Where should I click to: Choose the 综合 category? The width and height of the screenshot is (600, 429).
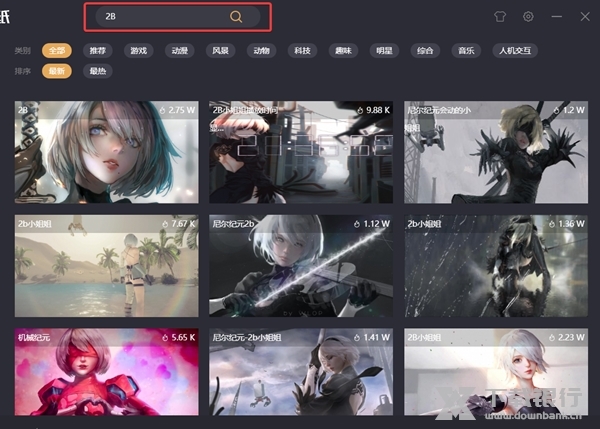click(x=425, y=51)
